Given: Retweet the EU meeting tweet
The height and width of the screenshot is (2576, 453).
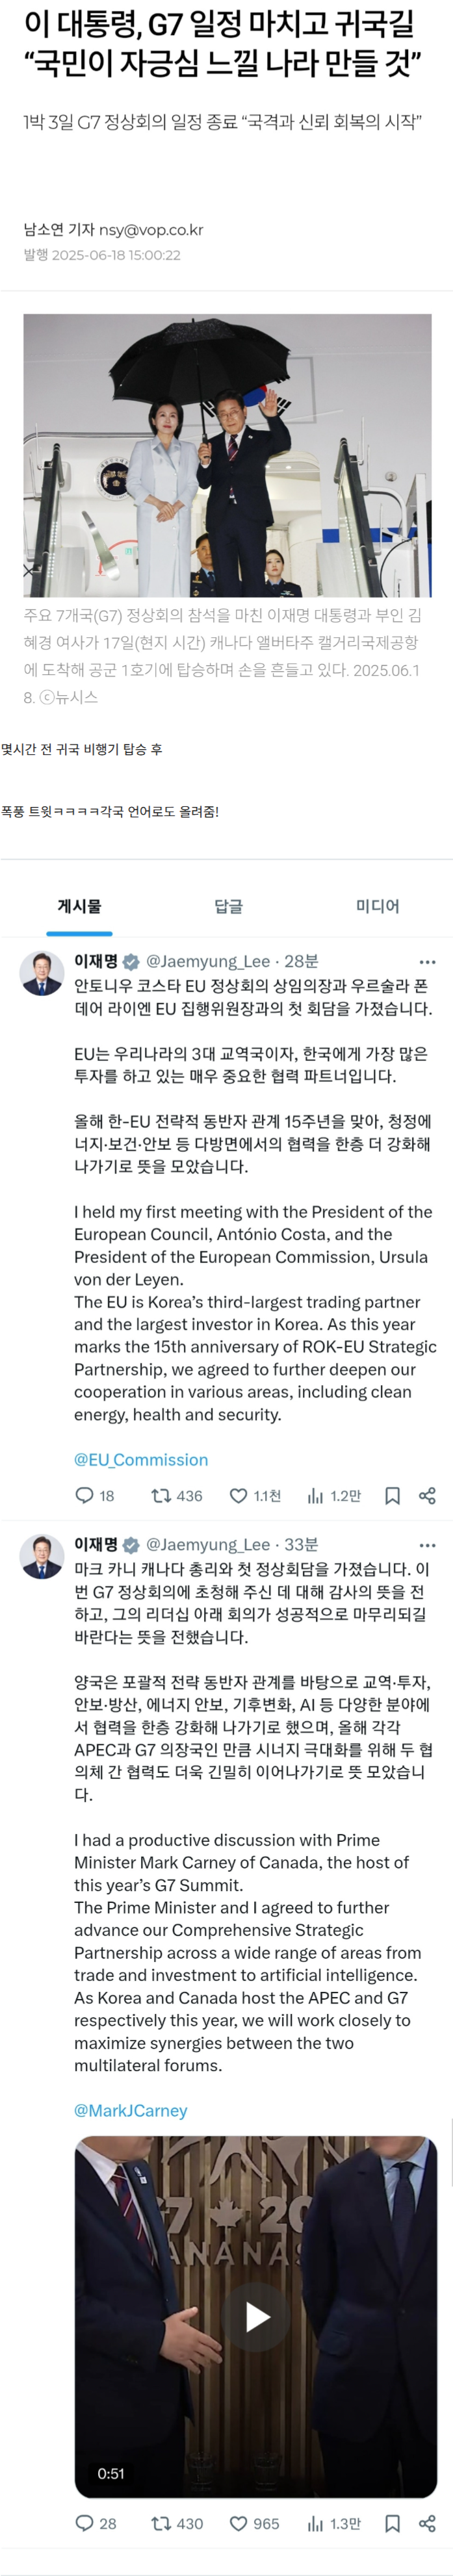Looking at the screenshot, I should pos(160,1495).
